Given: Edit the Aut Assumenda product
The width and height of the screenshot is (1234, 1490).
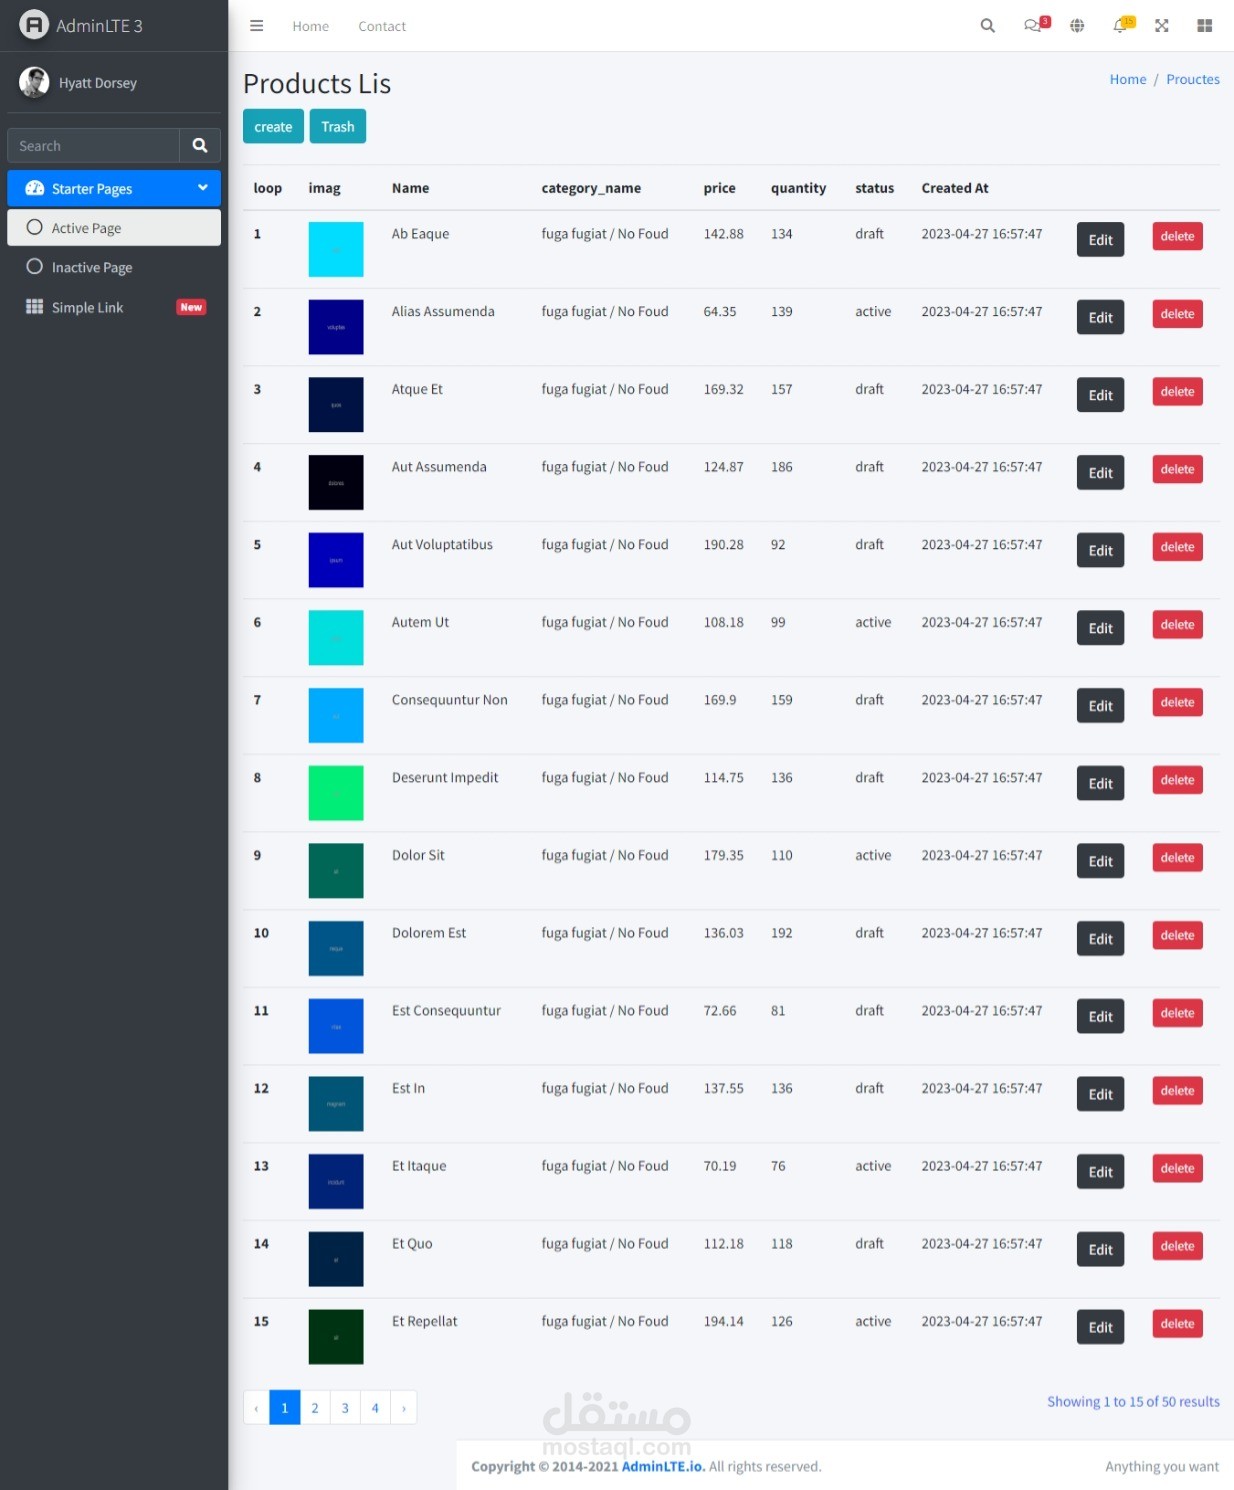Looking at the screenshot, I should click(1100, 473).
